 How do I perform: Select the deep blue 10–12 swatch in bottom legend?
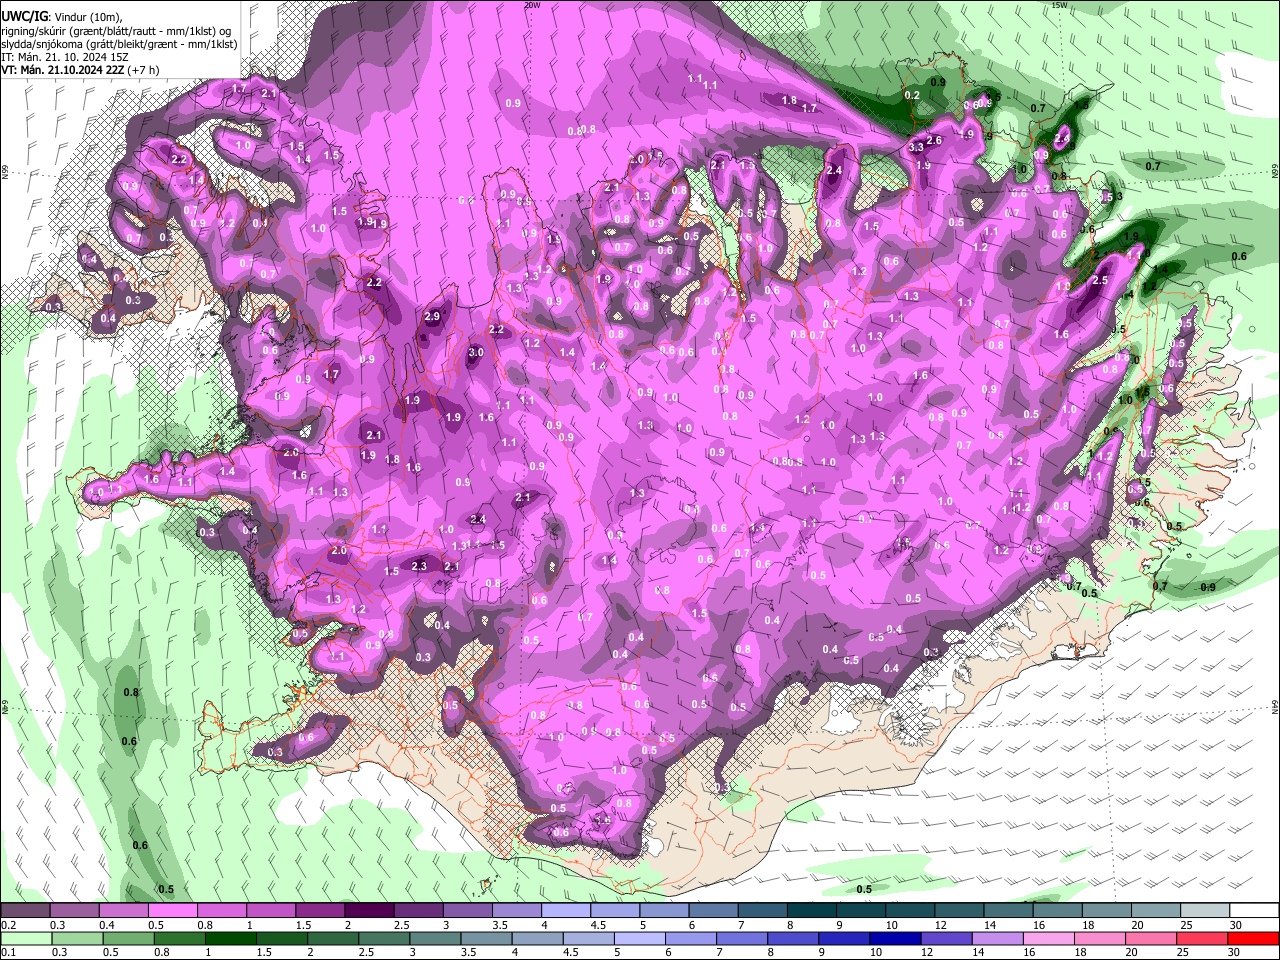tap(896, 938)
